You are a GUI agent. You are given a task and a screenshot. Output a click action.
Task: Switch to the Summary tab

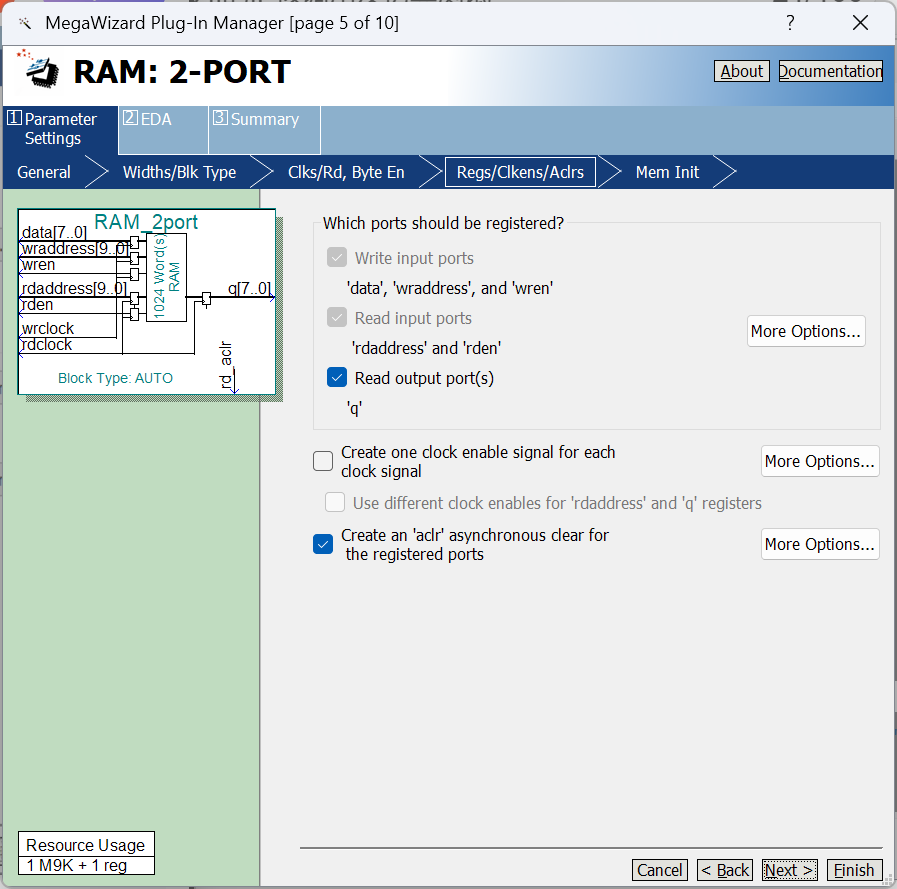(264, 129)
